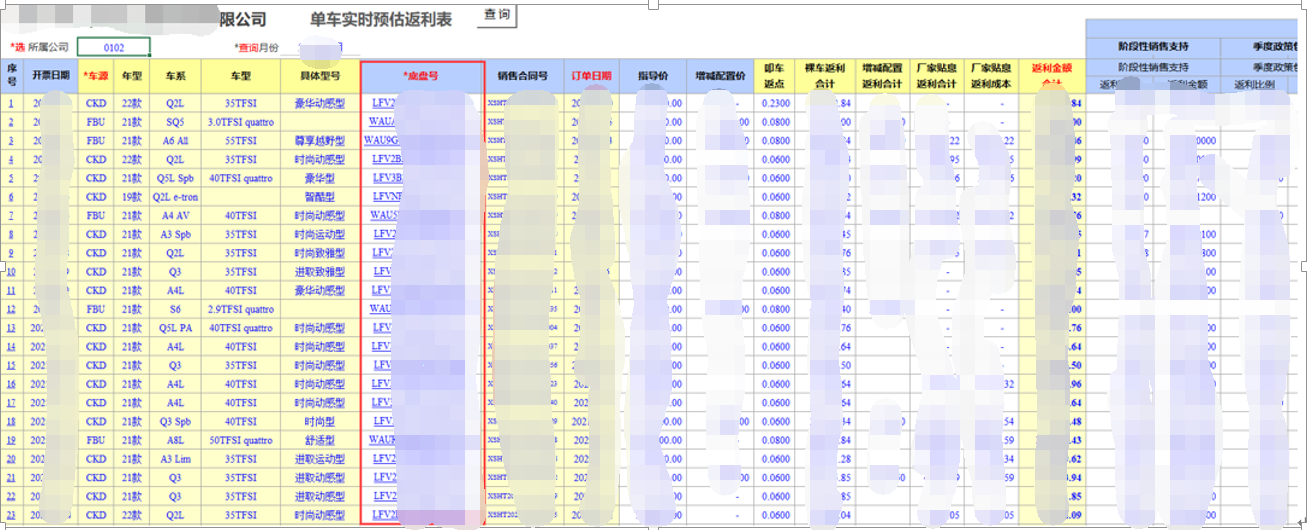The image size is (1307, 530).
Task: Select the 增减配置价 column header
Action: (x=720, y=75)
